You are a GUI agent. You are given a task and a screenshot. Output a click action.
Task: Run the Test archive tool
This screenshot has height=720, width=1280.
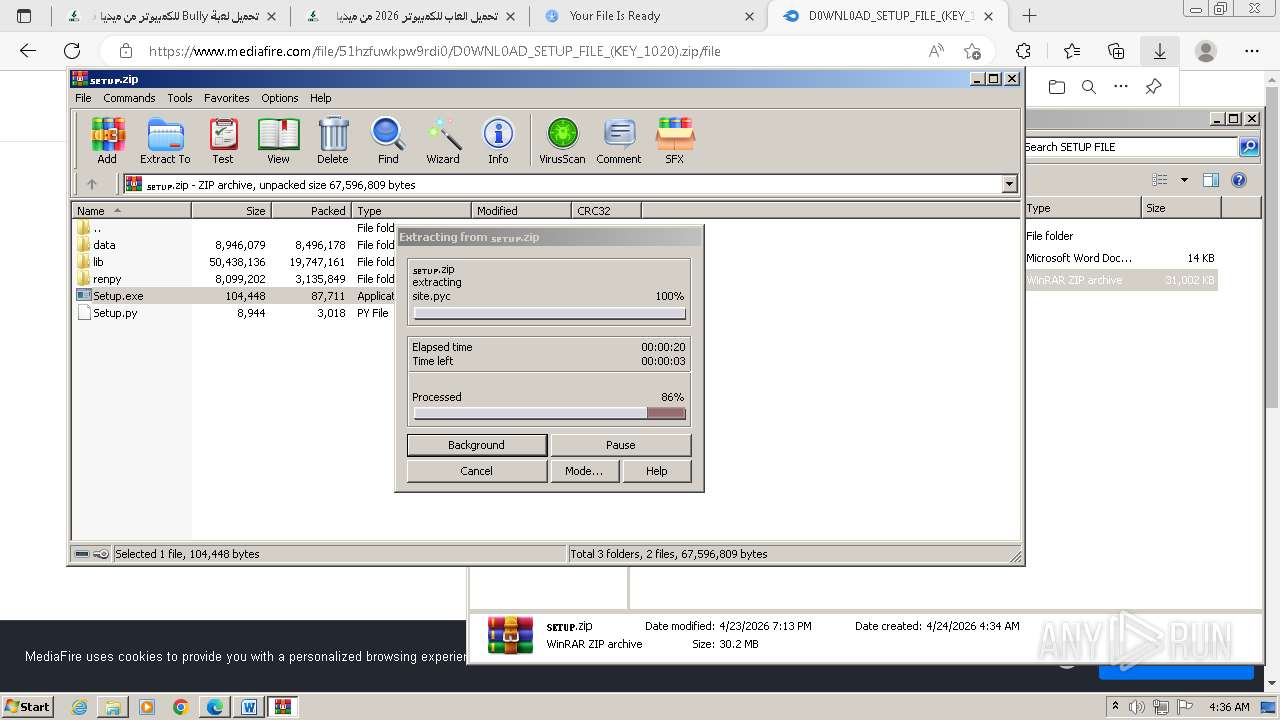coord(223,140)
